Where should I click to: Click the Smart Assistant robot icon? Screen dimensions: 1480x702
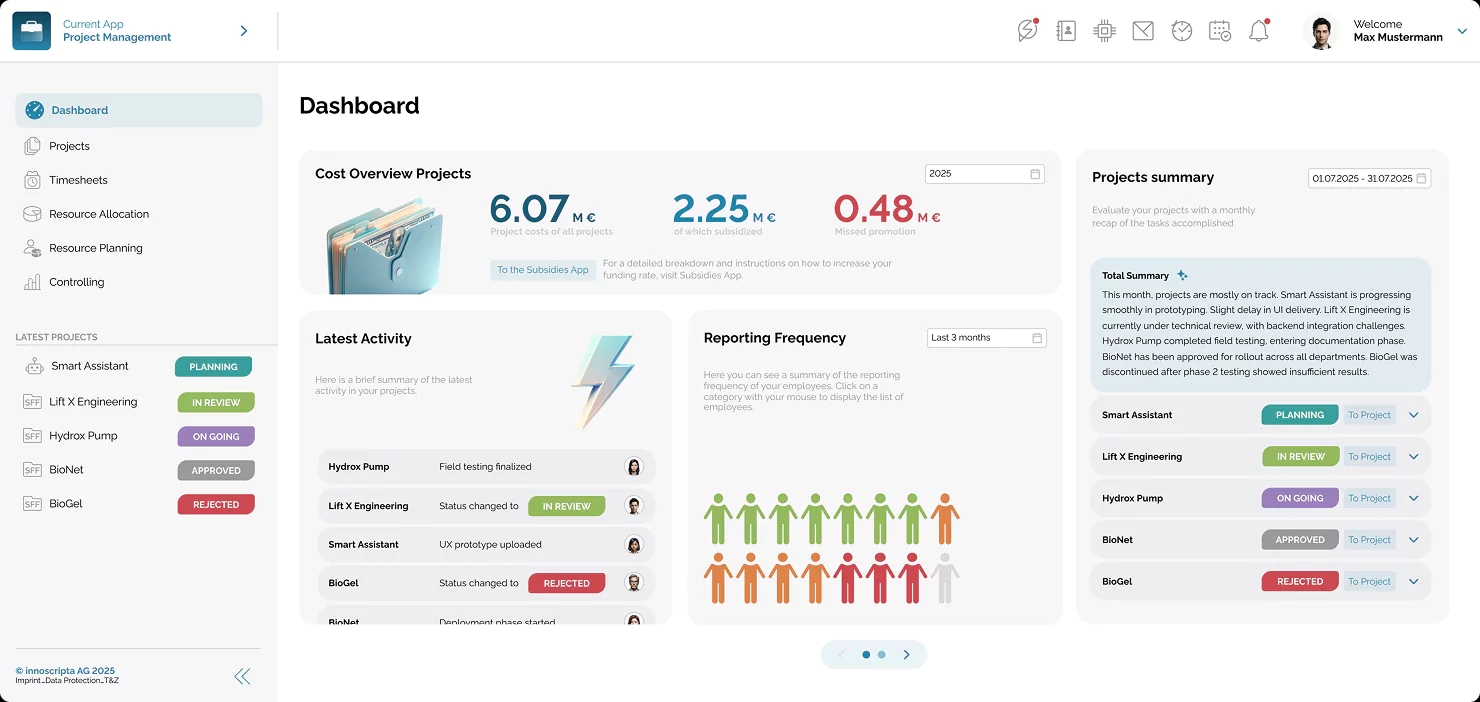[33, 366]
